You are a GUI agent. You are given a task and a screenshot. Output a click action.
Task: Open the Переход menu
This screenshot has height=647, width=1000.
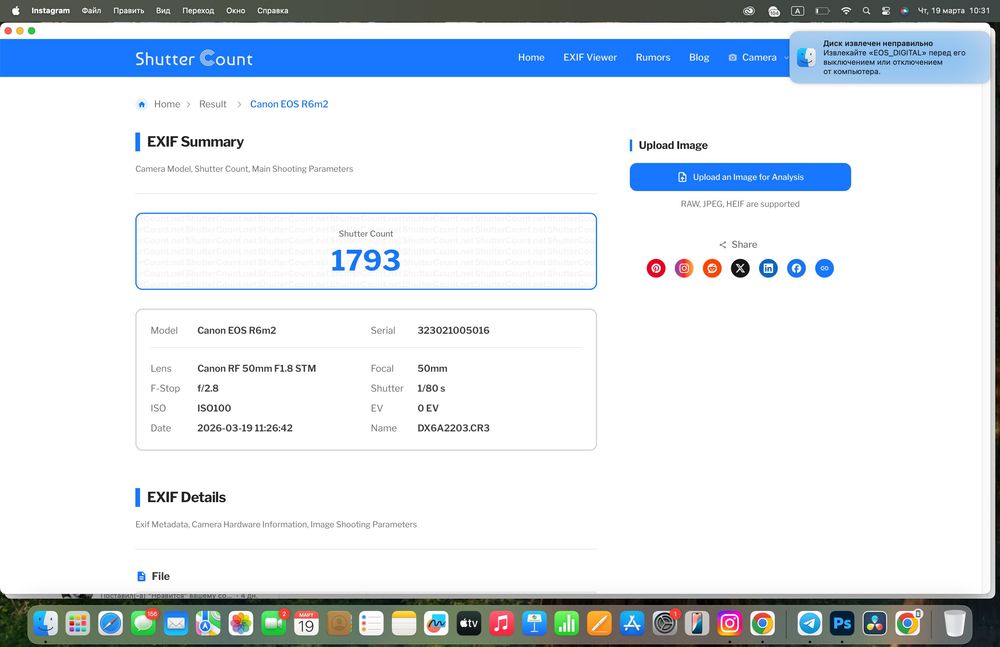(x=198, y=11)
